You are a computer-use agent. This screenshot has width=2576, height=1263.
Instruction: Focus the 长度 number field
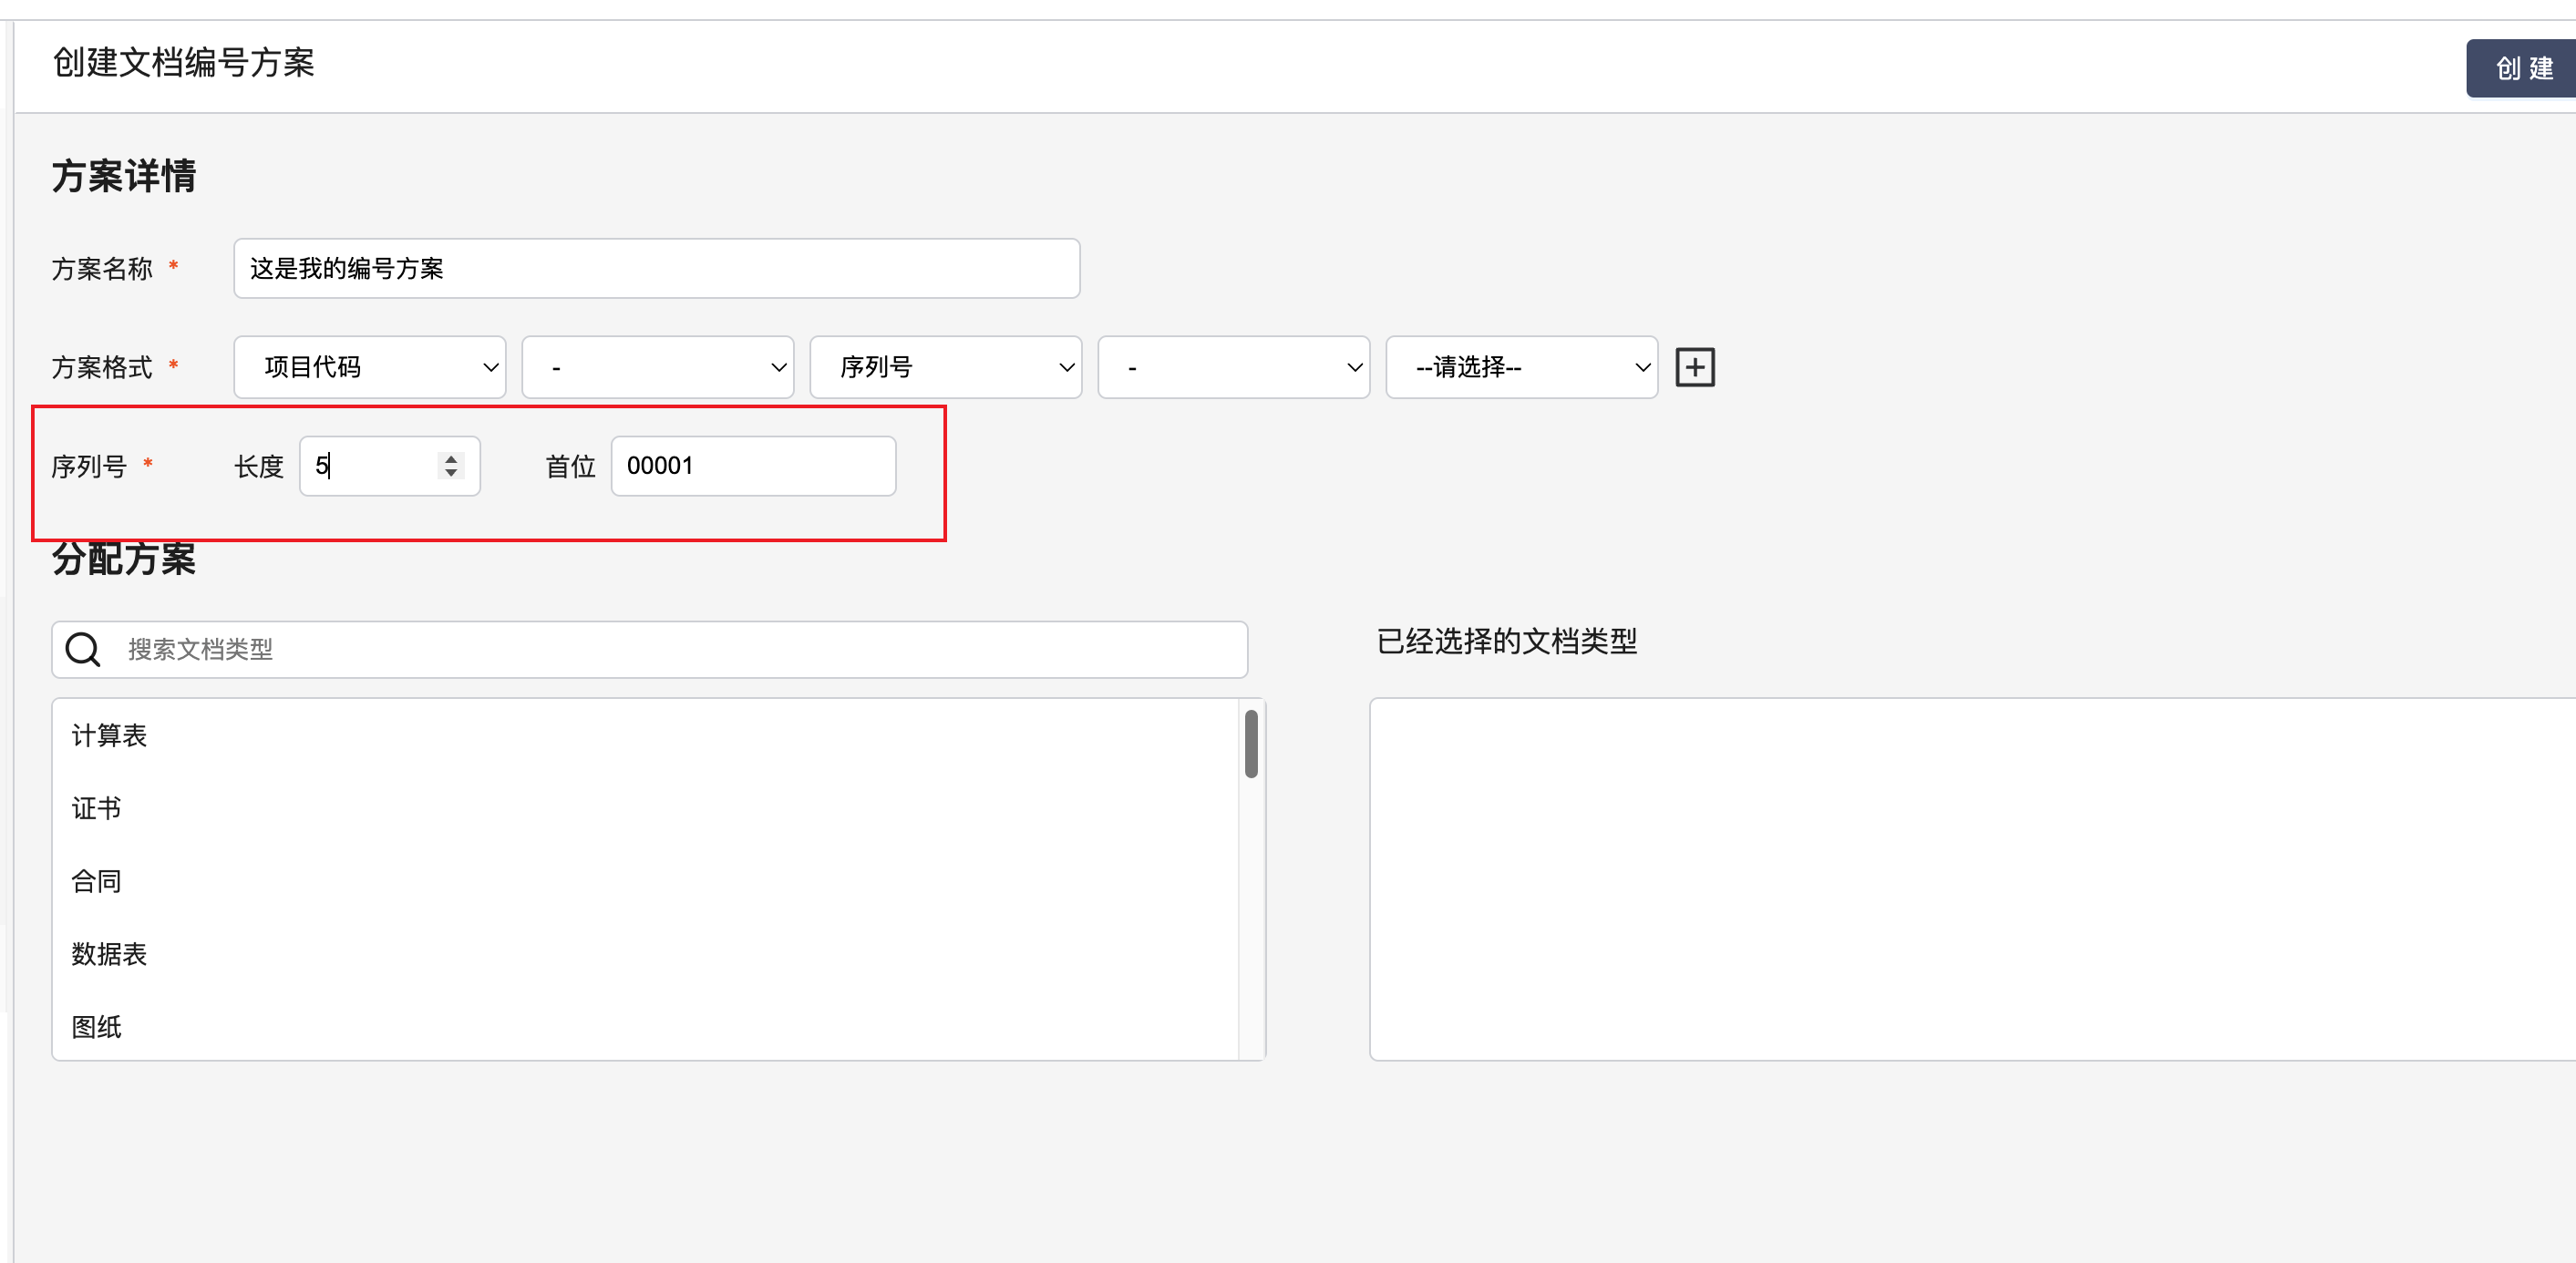pyautogui.click(x=370, y=466)
